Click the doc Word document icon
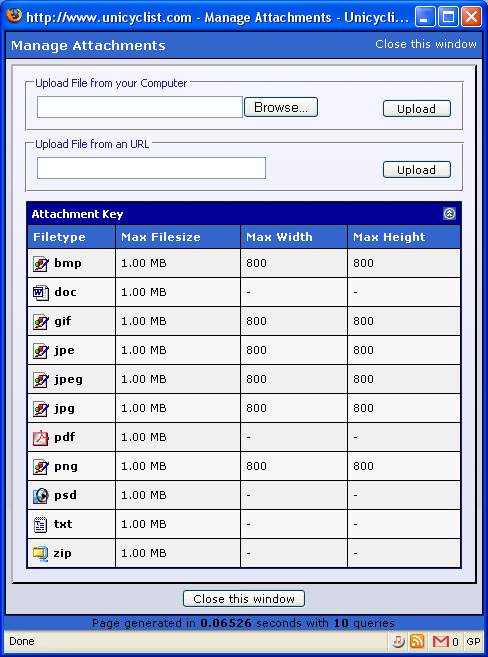 coord(41,292)
